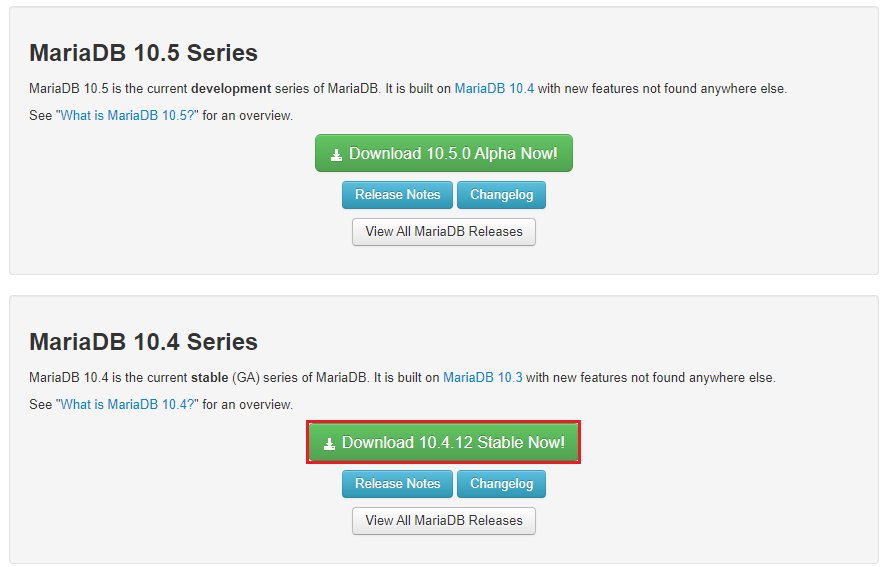Click the 'MariaDB 10.5 Series' heading
887x567 pixels.
coord(143,53)
